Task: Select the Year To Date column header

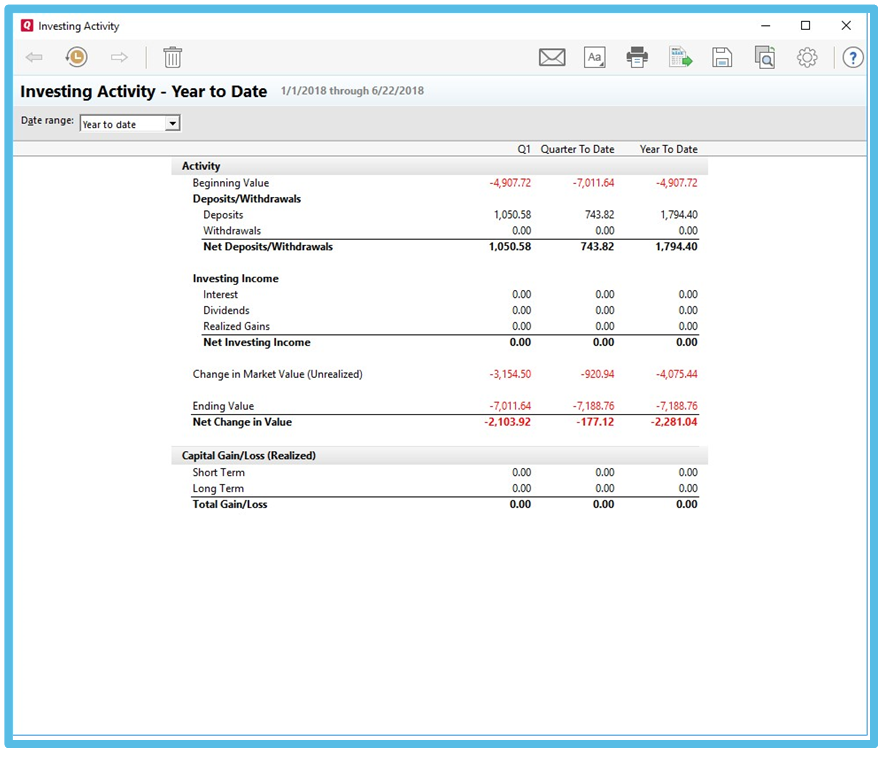Action: (x=668, y=149)
